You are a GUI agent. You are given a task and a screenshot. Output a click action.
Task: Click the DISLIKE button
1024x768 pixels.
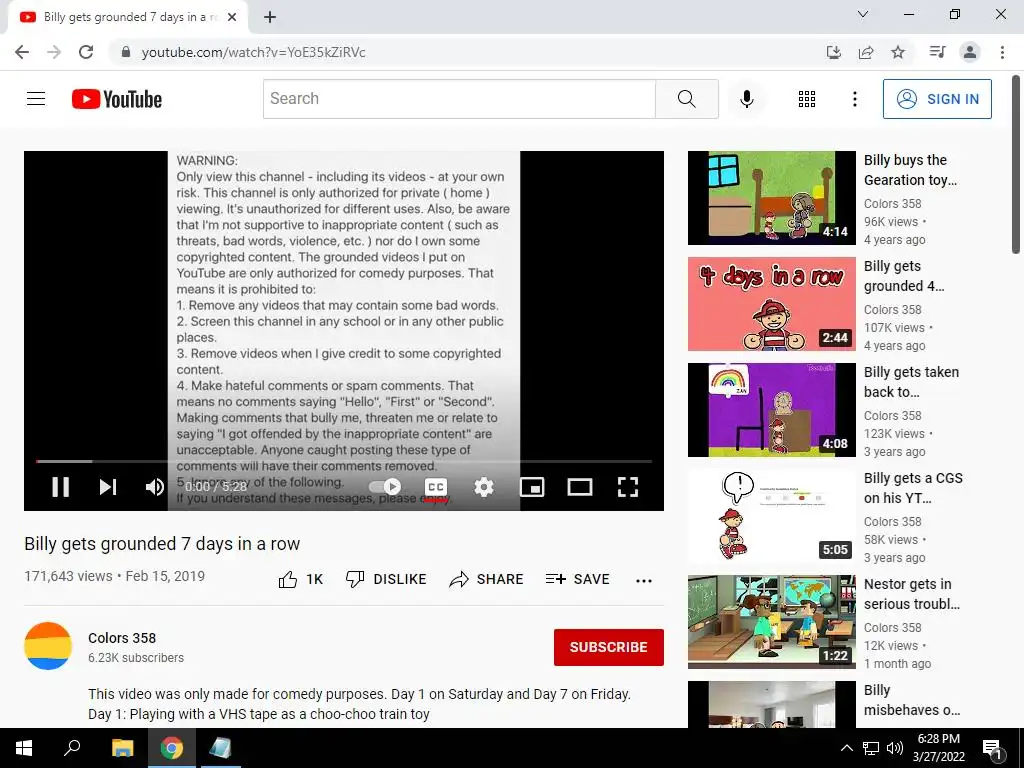[x=386, y=579]
